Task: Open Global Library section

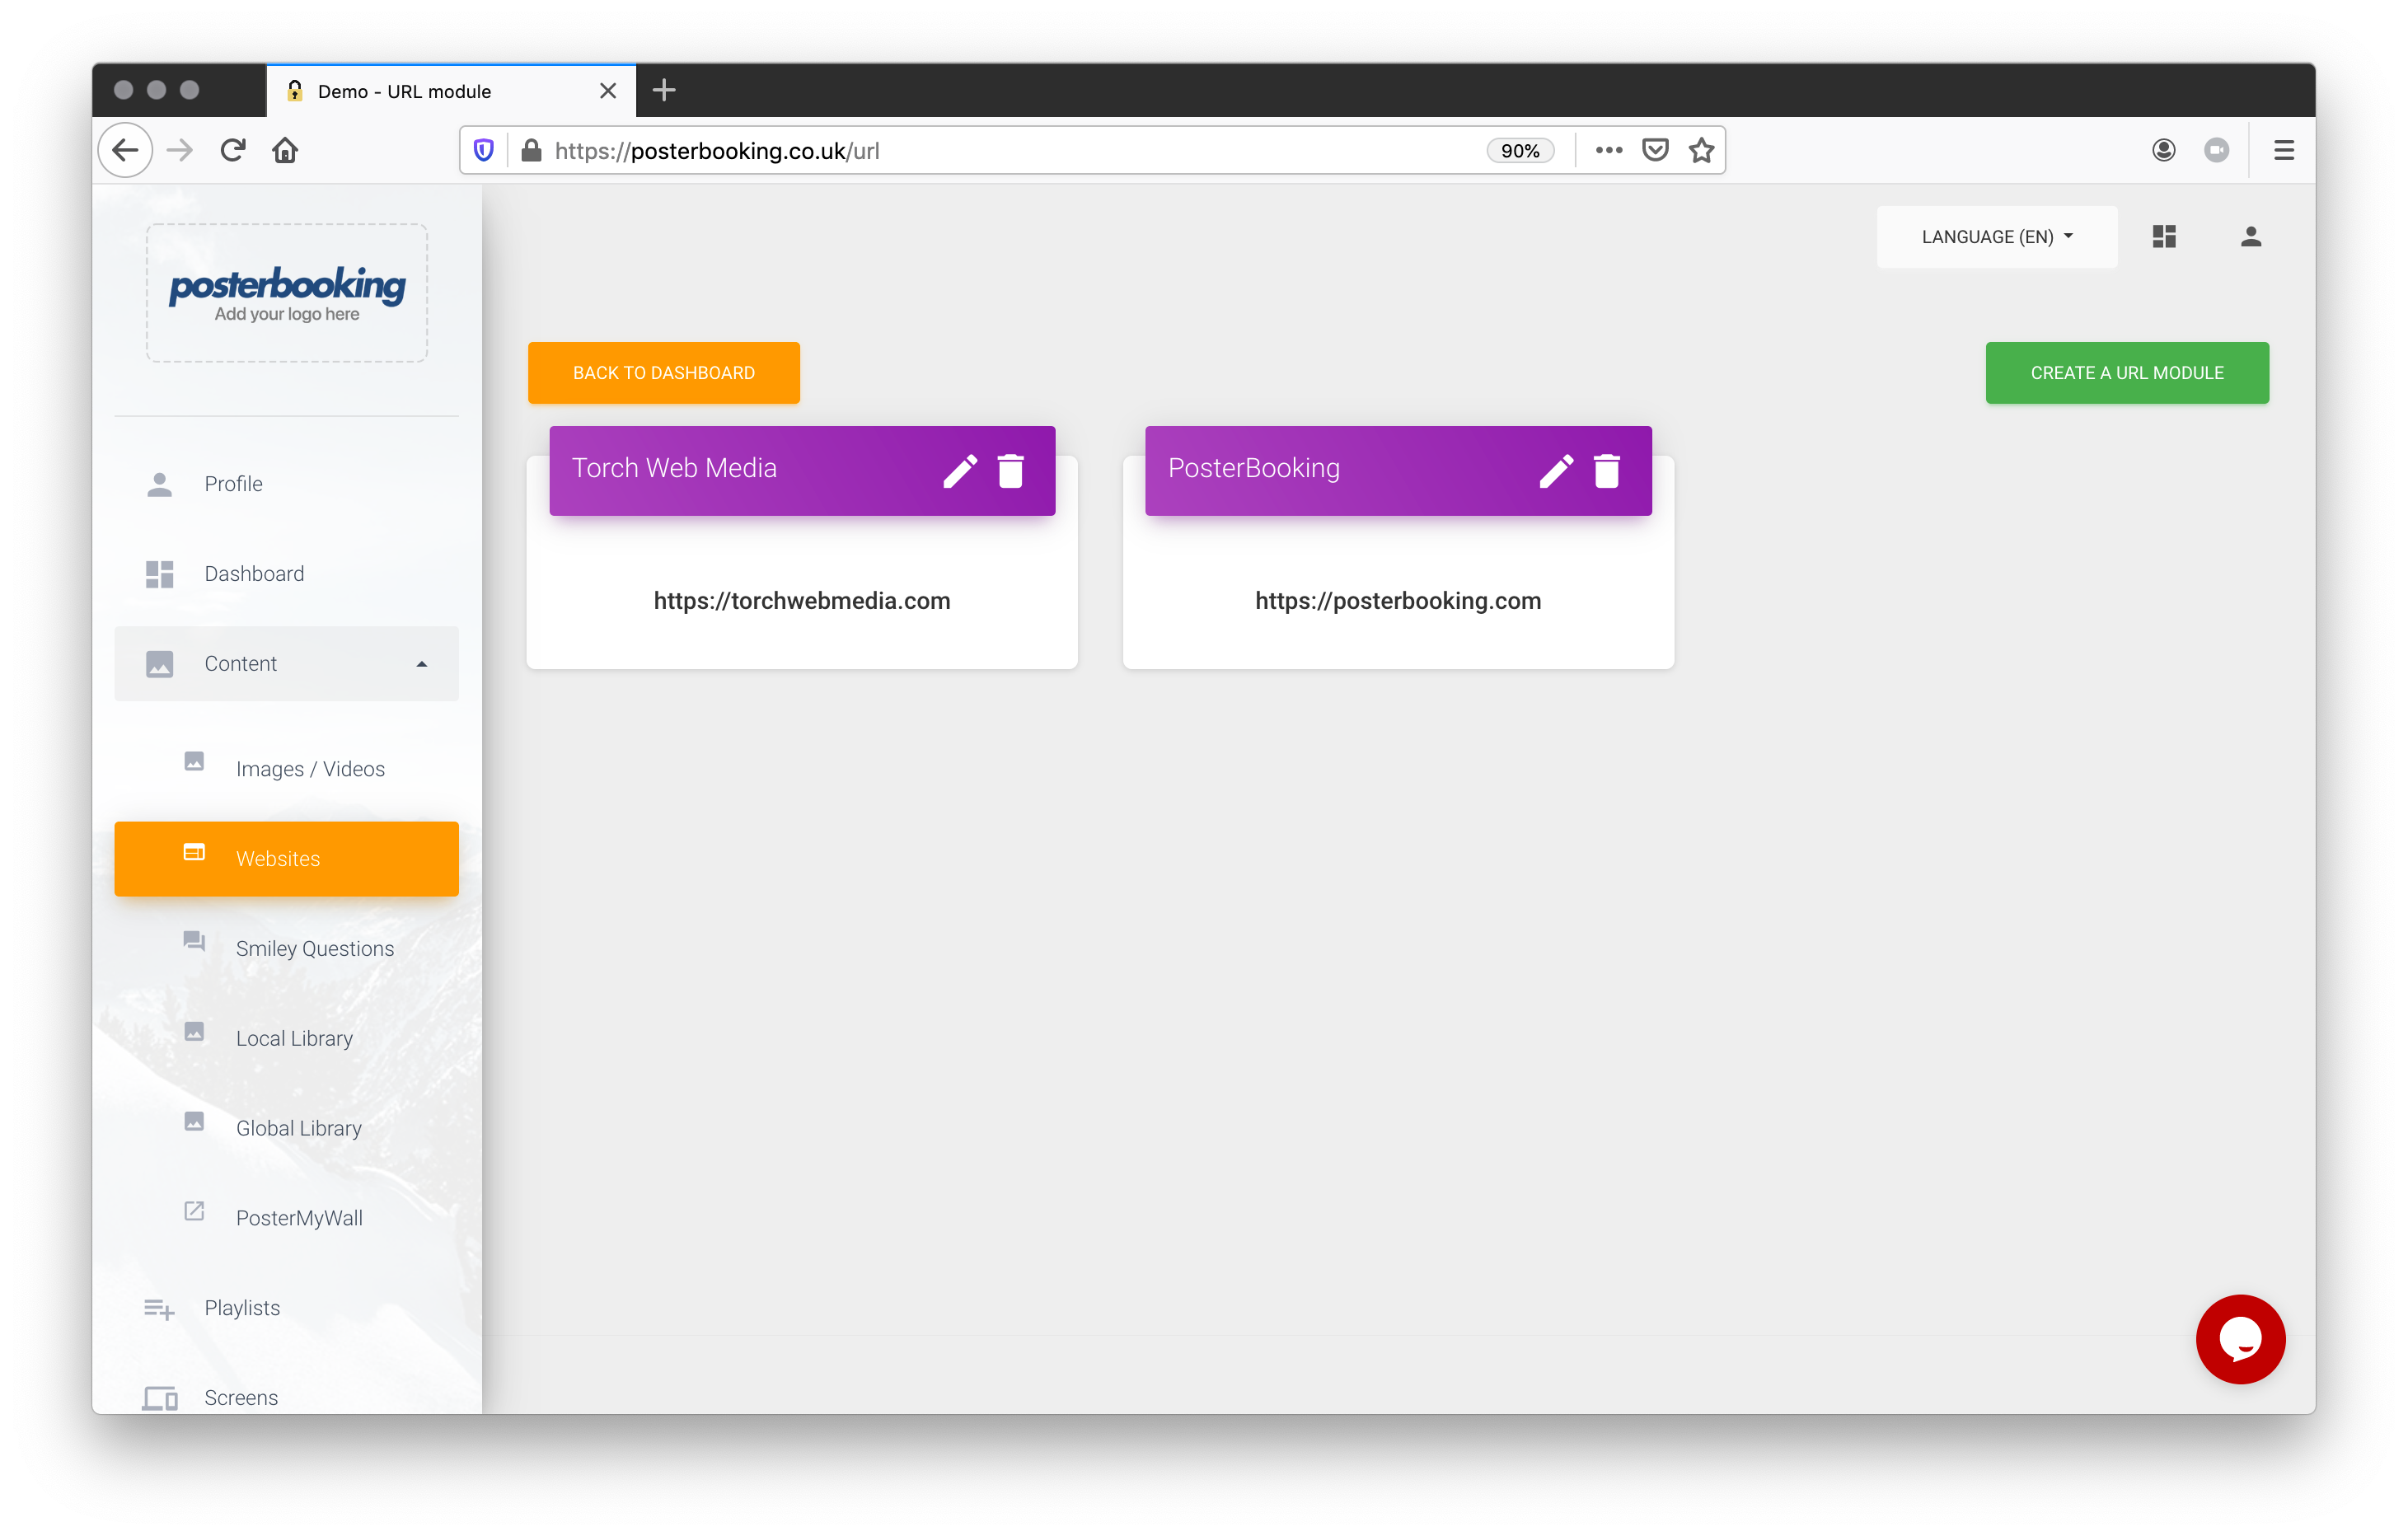Action: 286,1128
